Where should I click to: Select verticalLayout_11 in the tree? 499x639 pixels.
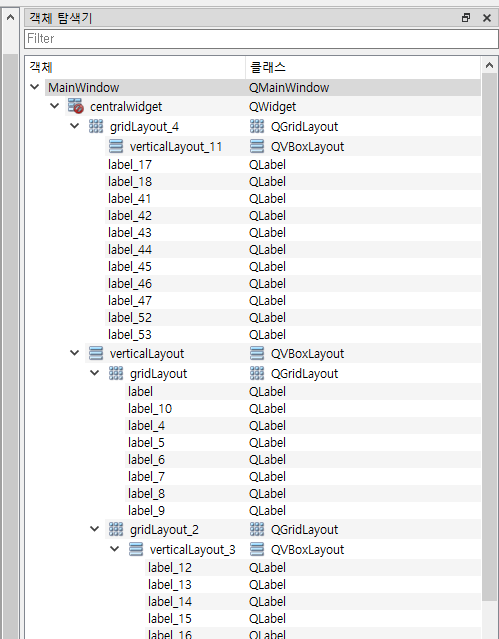(x=176, y=147)
